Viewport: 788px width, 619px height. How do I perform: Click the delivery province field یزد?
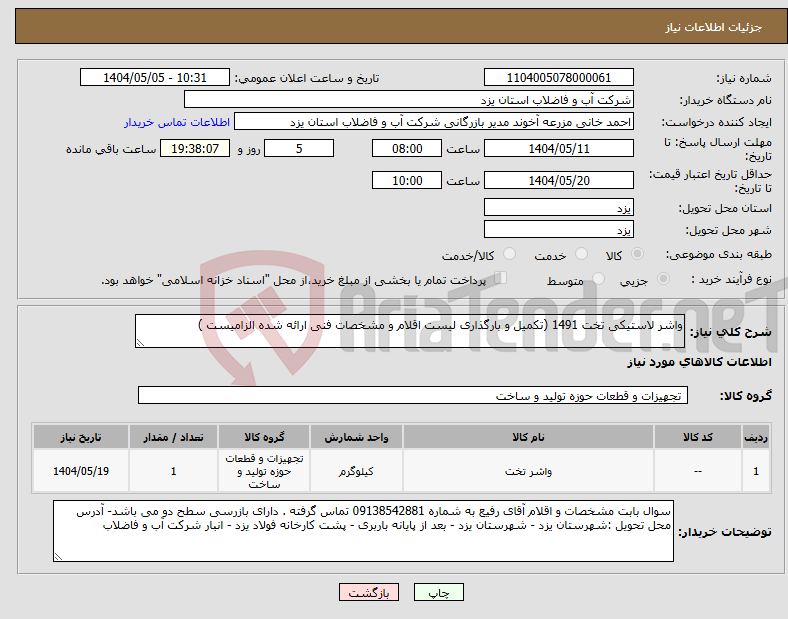559,208
